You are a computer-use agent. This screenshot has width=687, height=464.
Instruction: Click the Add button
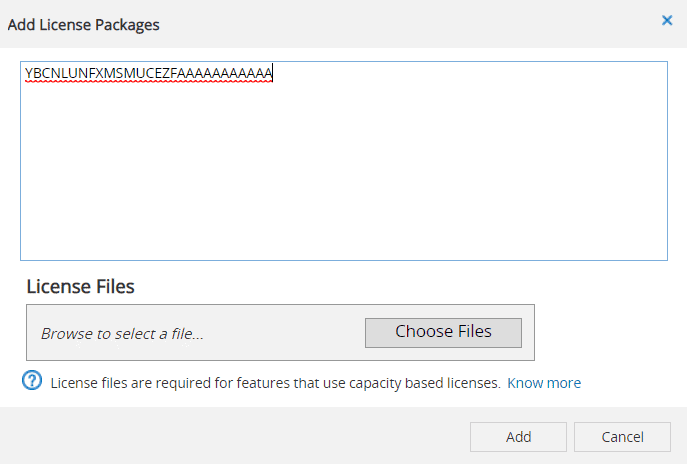(x=518, y=437)
